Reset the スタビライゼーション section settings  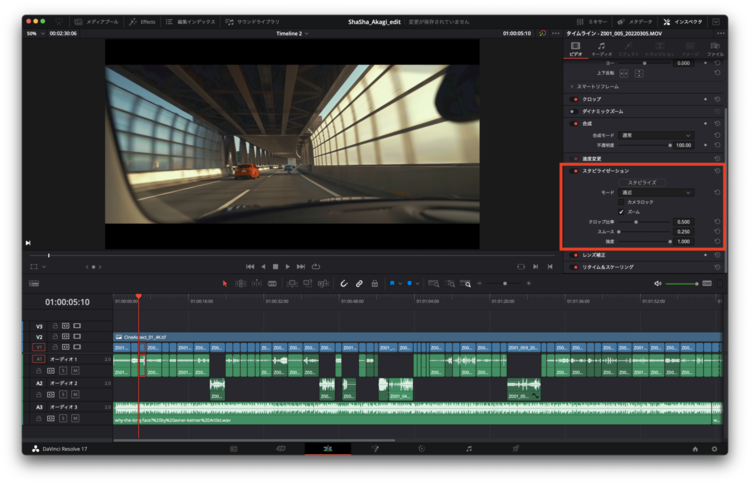point(717,171)
